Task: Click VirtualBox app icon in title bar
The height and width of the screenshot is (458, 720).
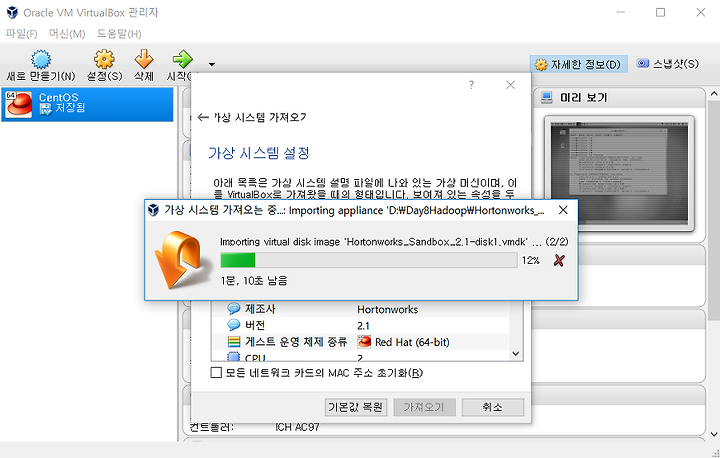Action: coord(12,12)
